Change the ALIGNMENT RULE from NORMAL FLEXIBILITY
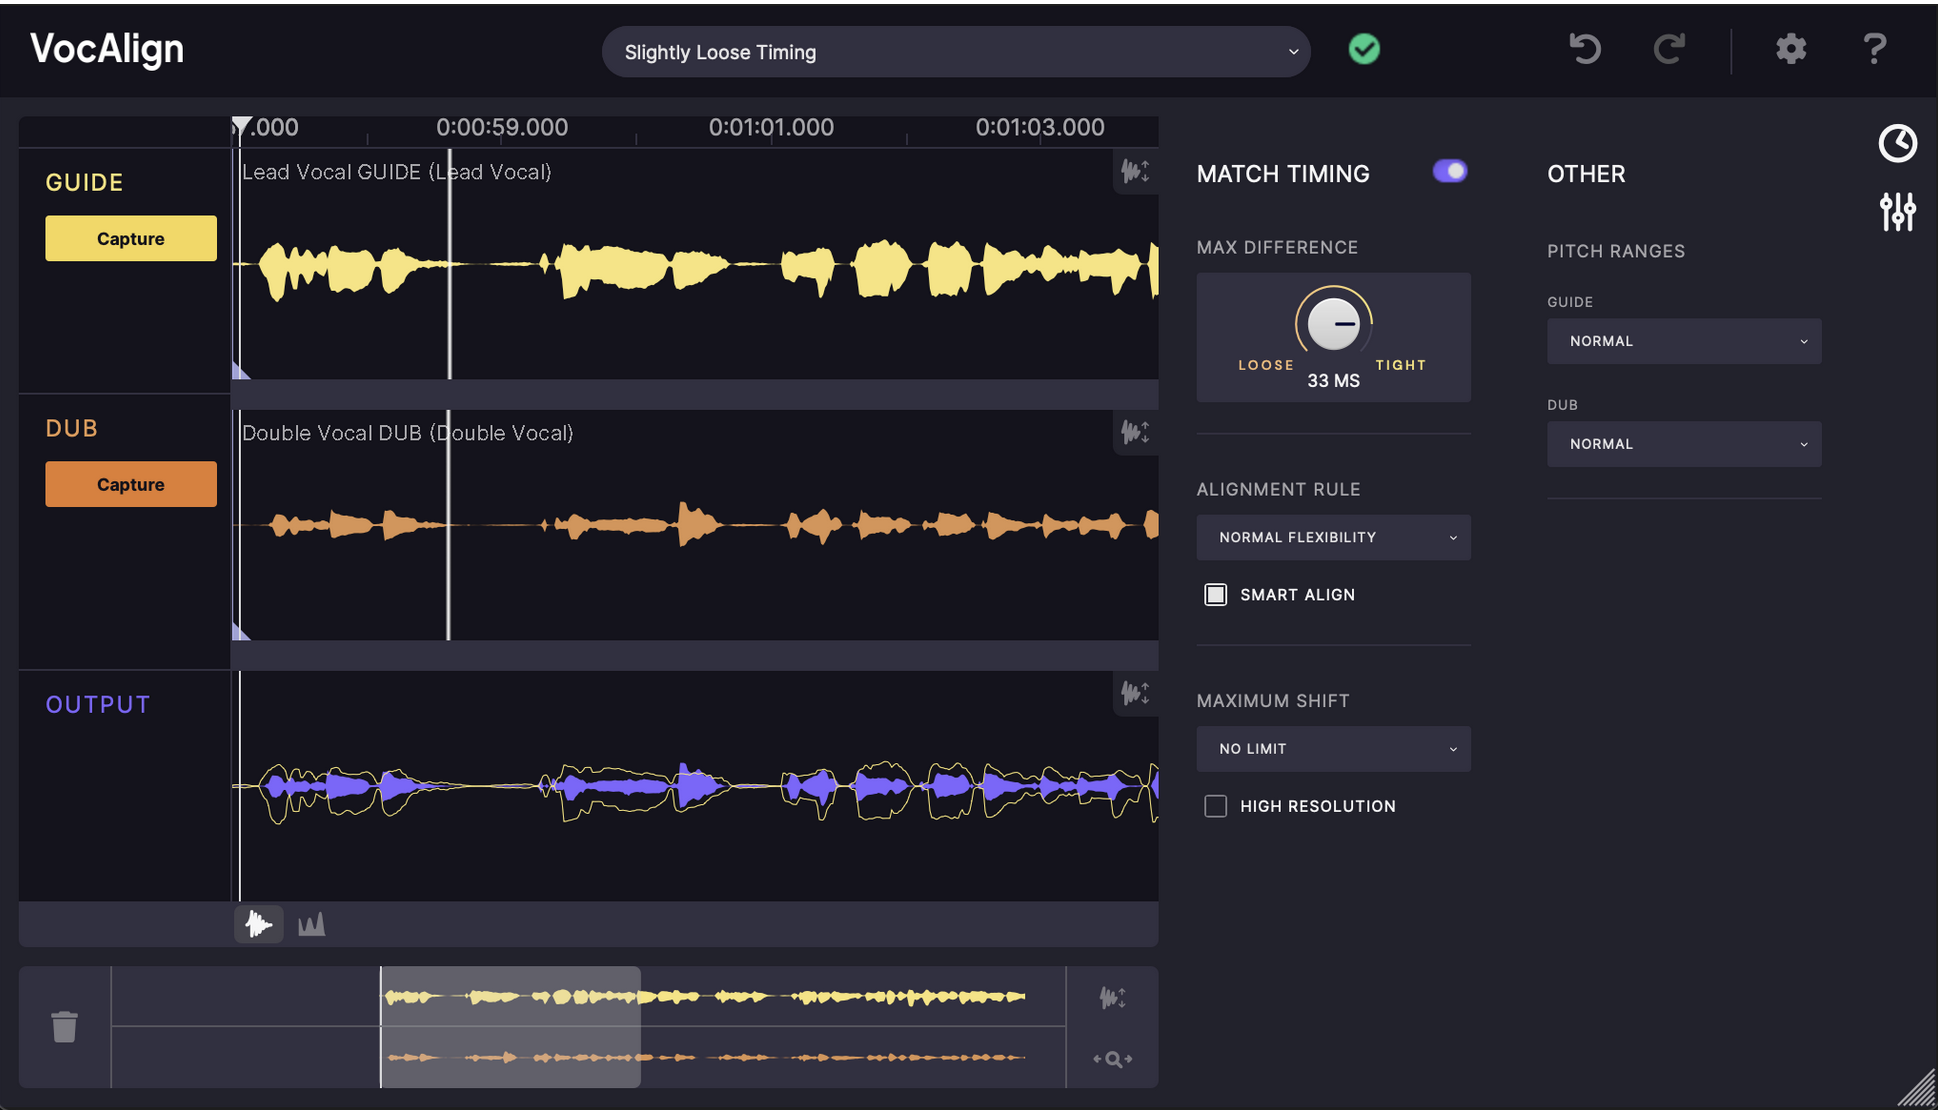The width and height of the screenshot is (1938, 1110). 1333,537
